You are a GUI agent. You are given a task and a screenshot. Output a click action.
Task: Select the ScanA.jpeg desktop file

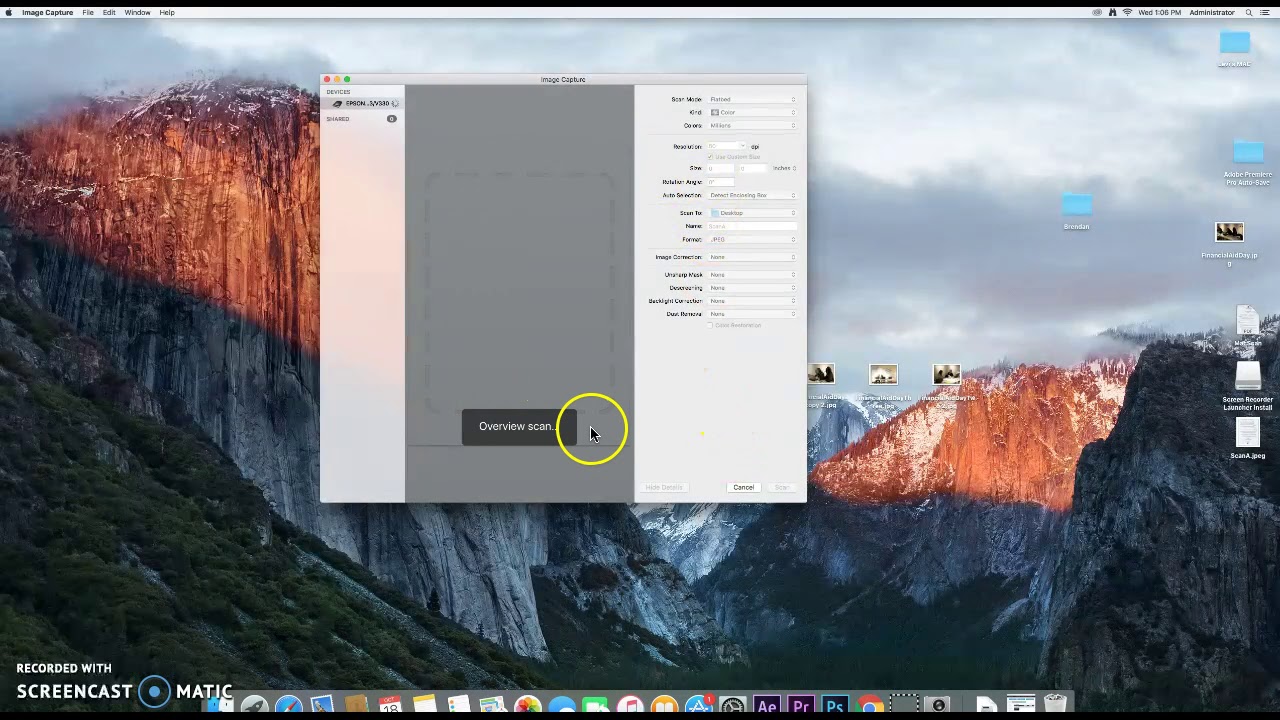(1247, 433)
